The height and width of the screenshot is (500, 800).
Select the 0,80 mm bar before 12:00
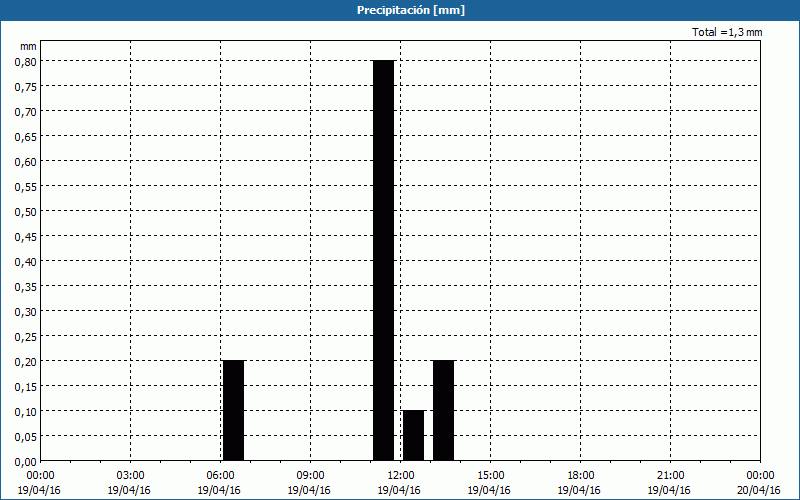coord(384,260)
